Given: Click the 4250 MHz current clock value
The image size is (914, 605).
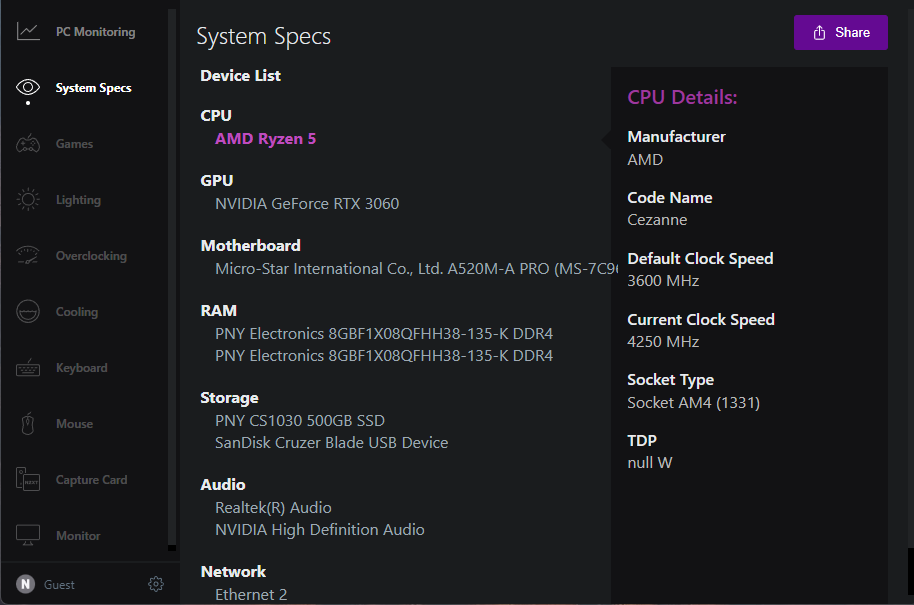Looking at the screenshot, I should pyautogui.click(x=663, y=342).
